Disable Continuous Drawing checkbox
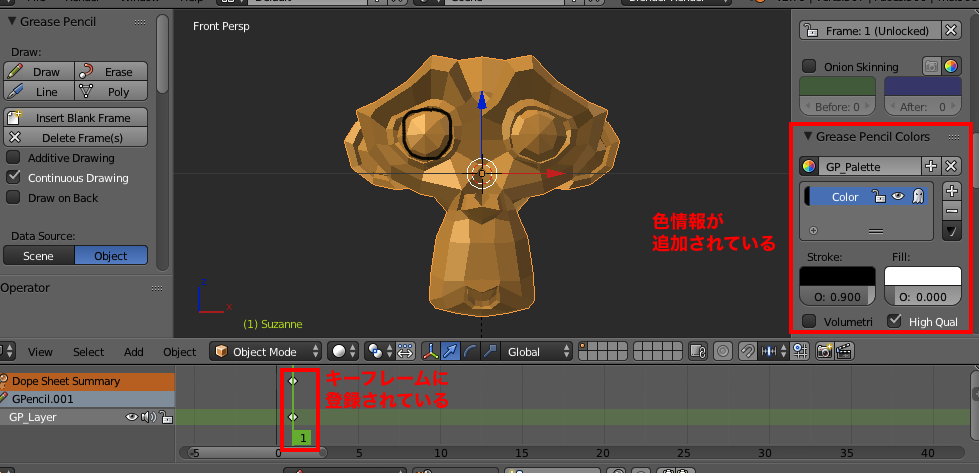The image size is (979, 473). [x=13, y=178]
